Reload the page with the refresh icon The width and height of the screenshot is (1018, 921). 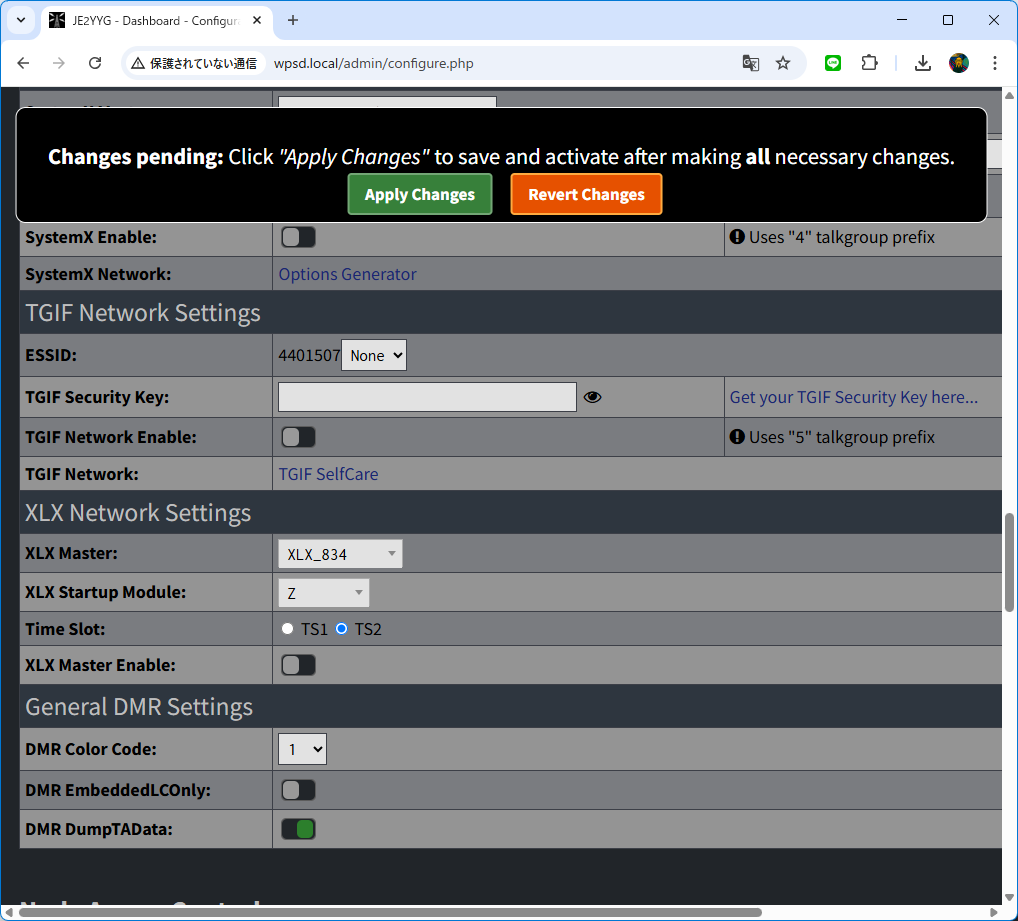[x=95, y=63]
